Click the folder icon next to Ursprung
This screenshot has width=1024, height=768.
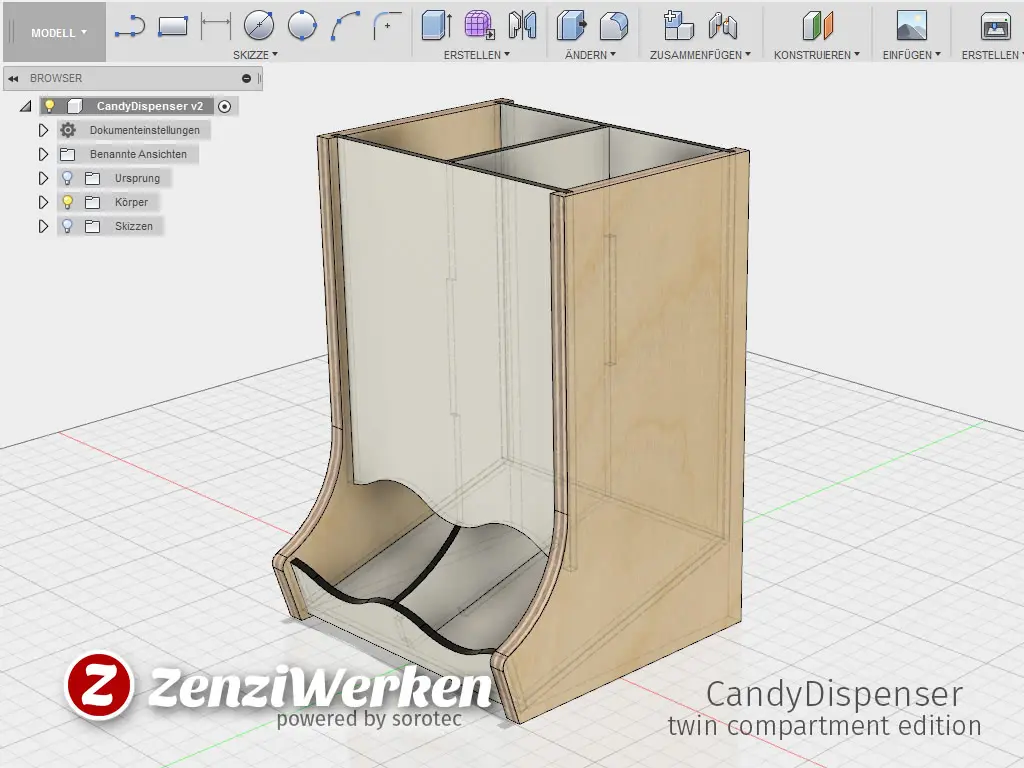tap(93, 178)
